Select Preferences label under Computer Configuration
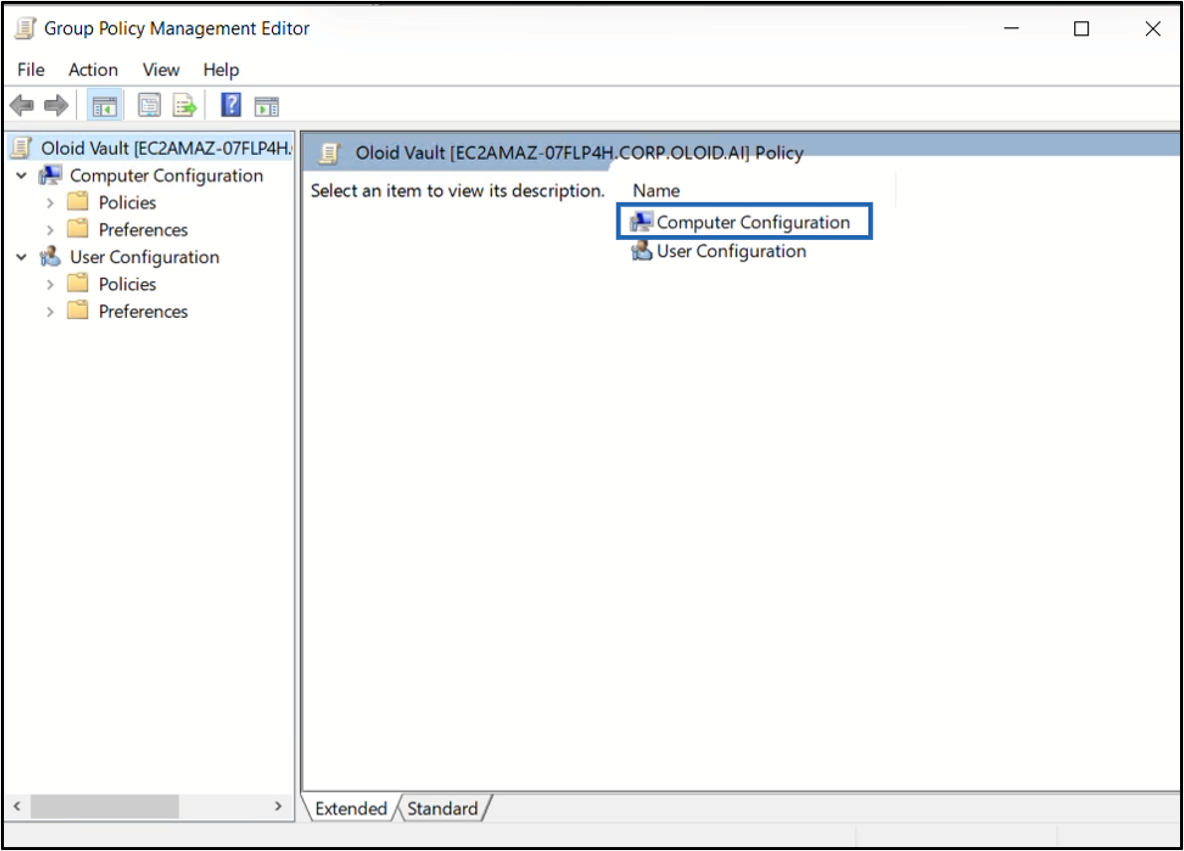Viewport: 1184px width, 851px height. click(143, 230)
